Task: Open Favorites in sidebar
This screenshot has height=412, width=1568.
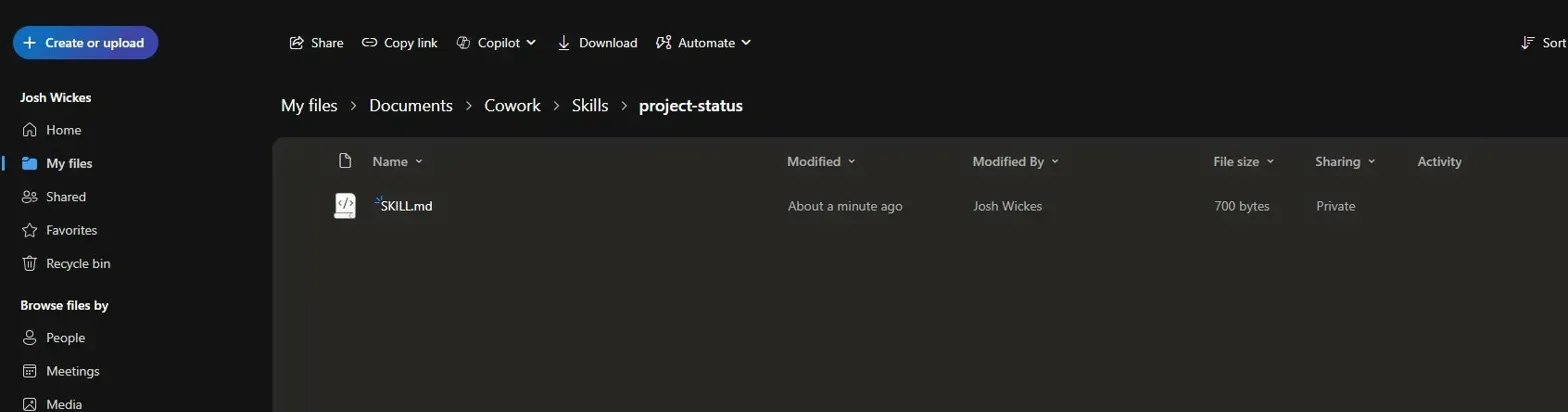Action: point(72,230)
